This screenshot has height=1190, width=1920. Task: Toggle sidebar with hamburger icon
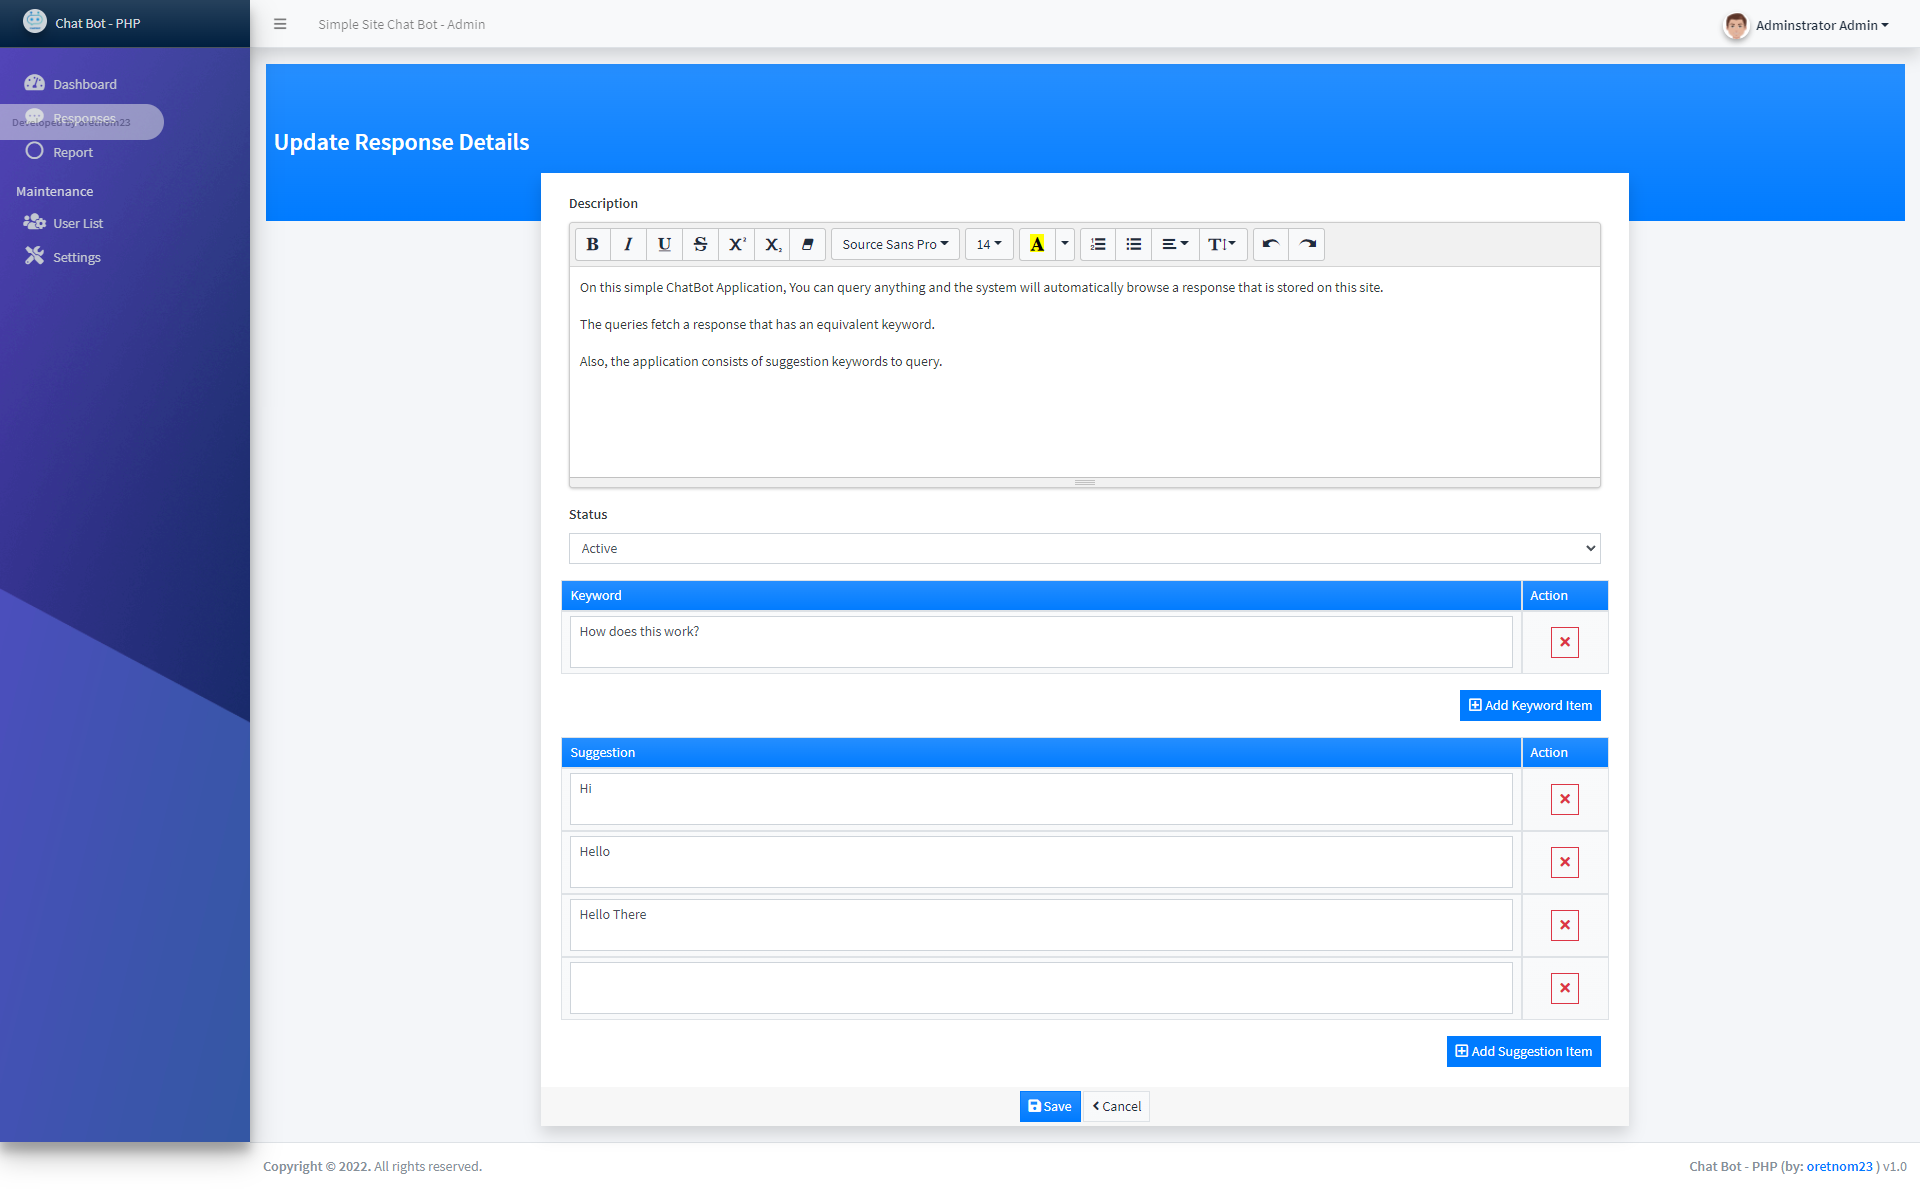coord(280,24)
